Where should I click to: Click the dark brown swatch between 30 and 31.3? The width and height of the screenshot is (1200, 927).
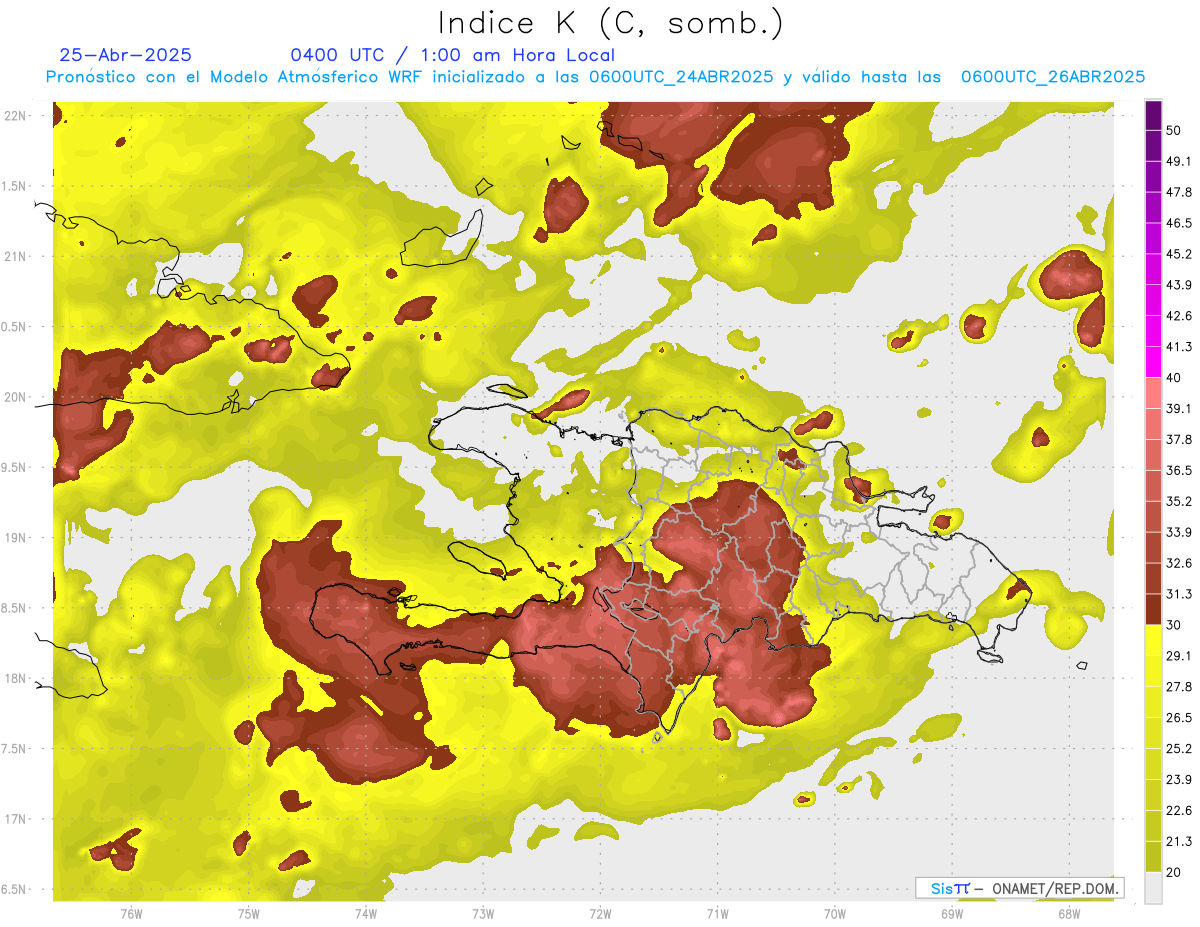click(x=1154, y=609)
